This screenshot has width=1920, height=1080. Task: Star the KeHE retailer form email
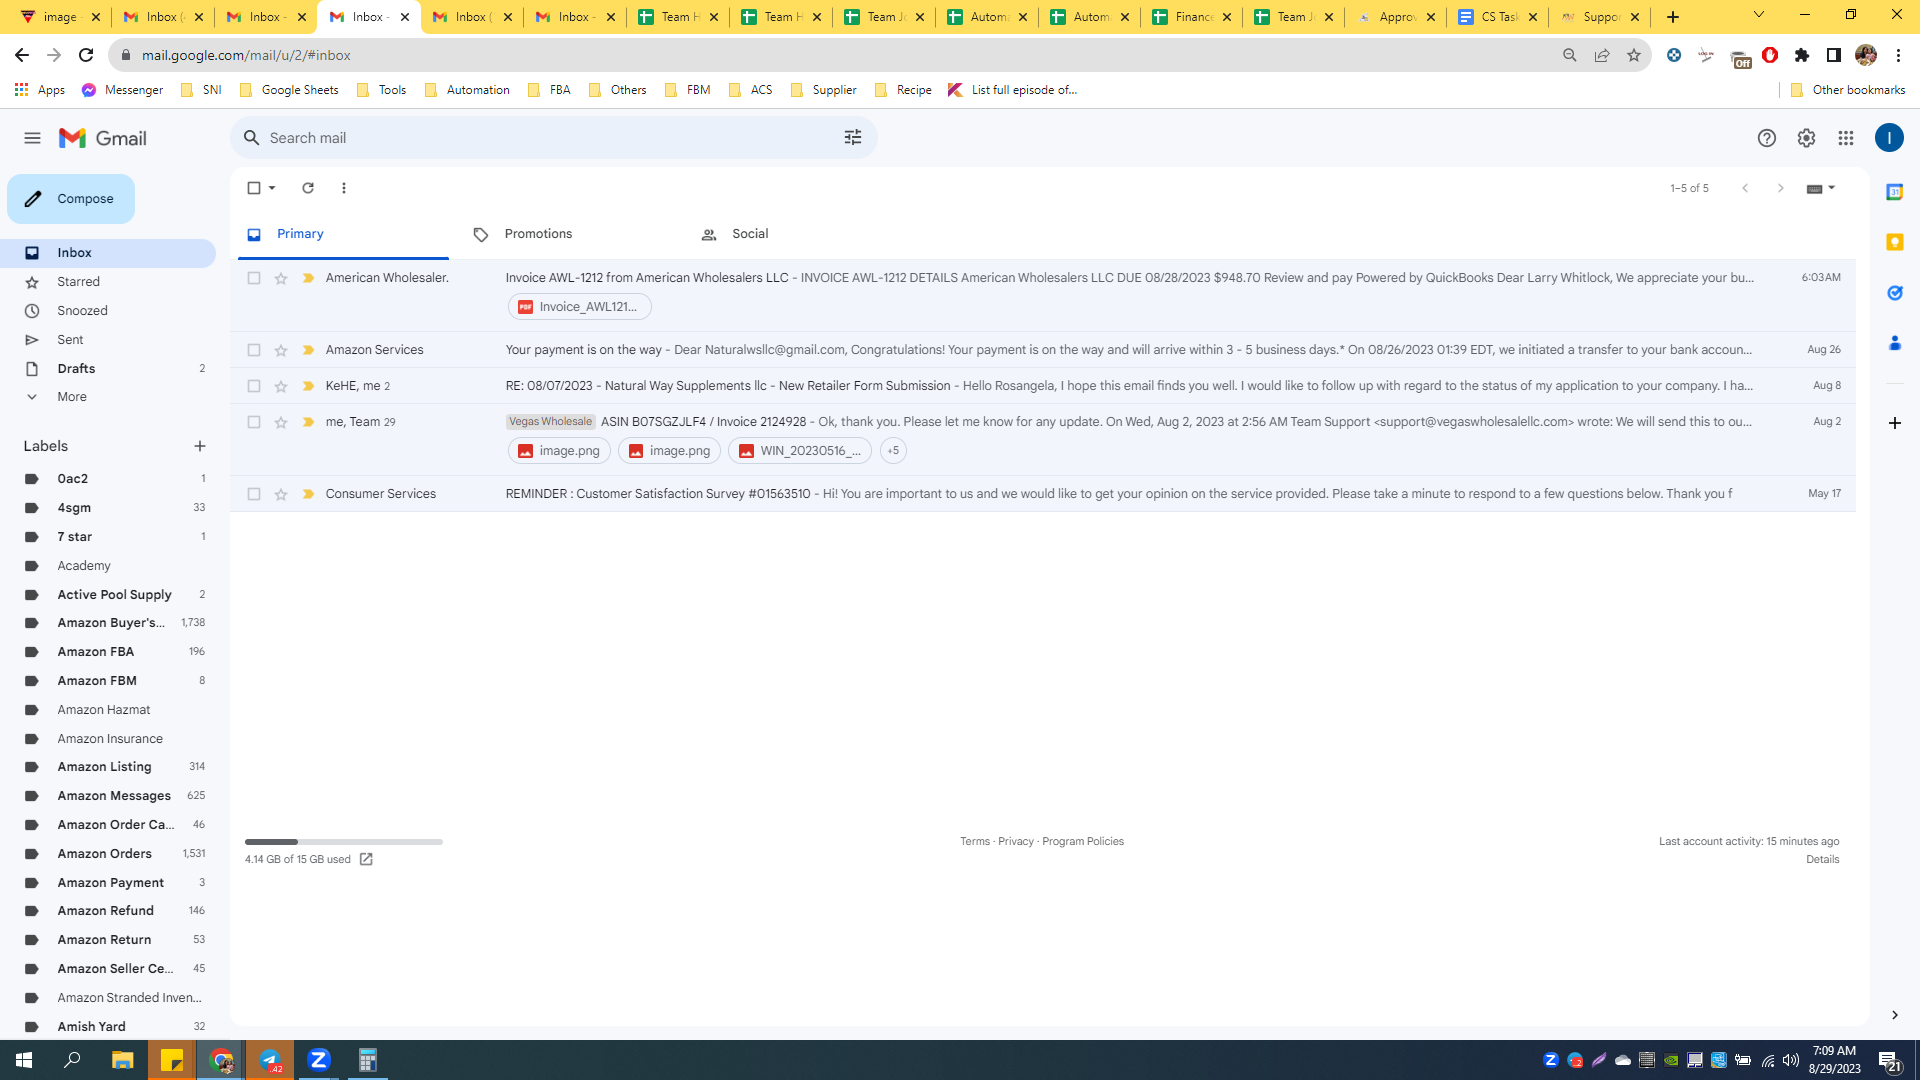point(281,386)
